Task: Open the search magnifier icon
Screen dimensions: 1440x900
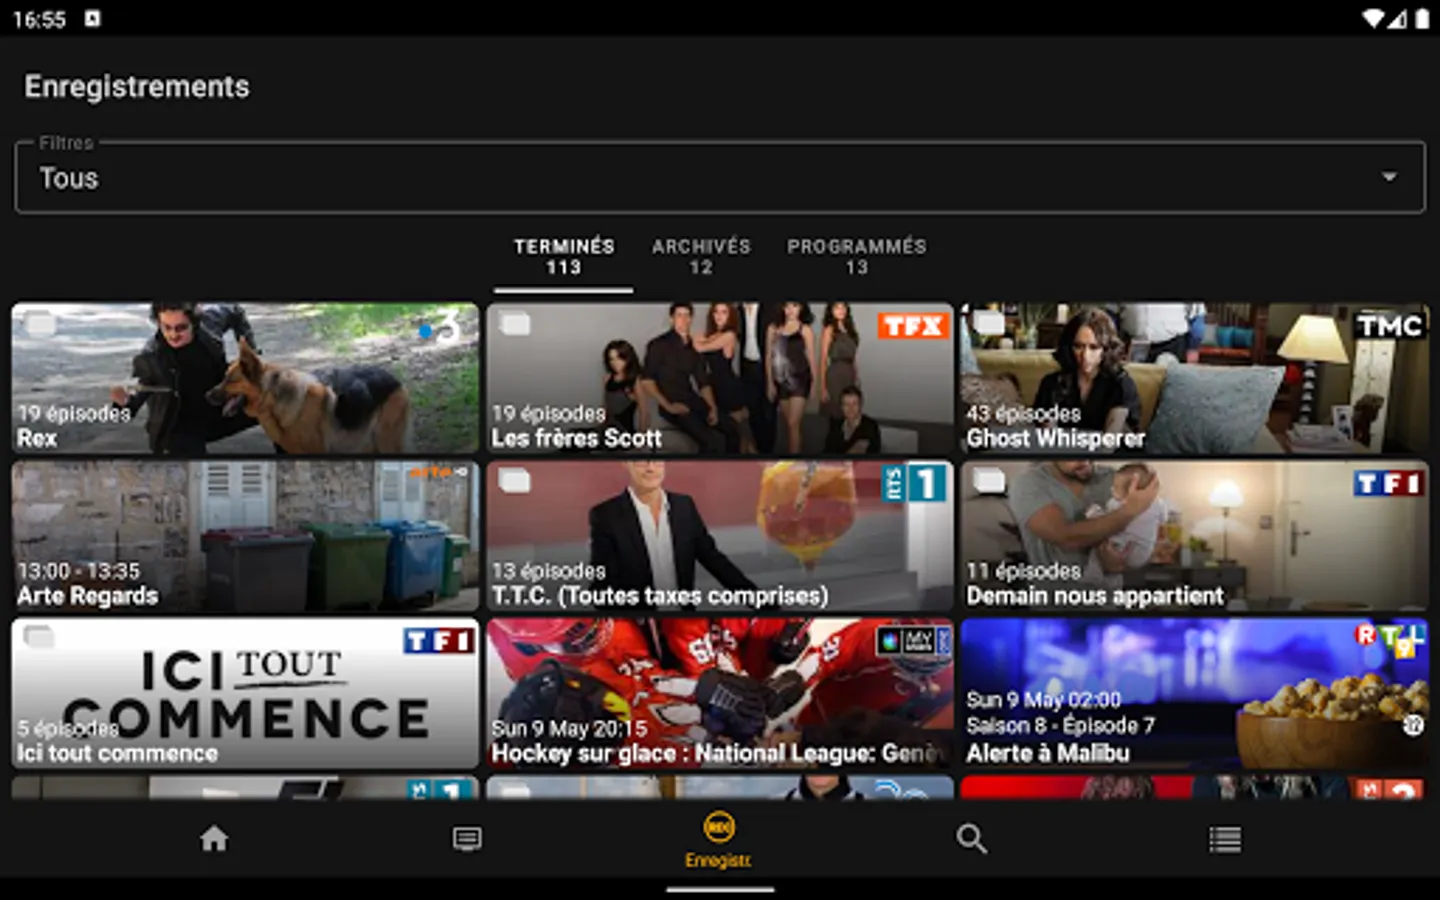Action: [971, 838]
